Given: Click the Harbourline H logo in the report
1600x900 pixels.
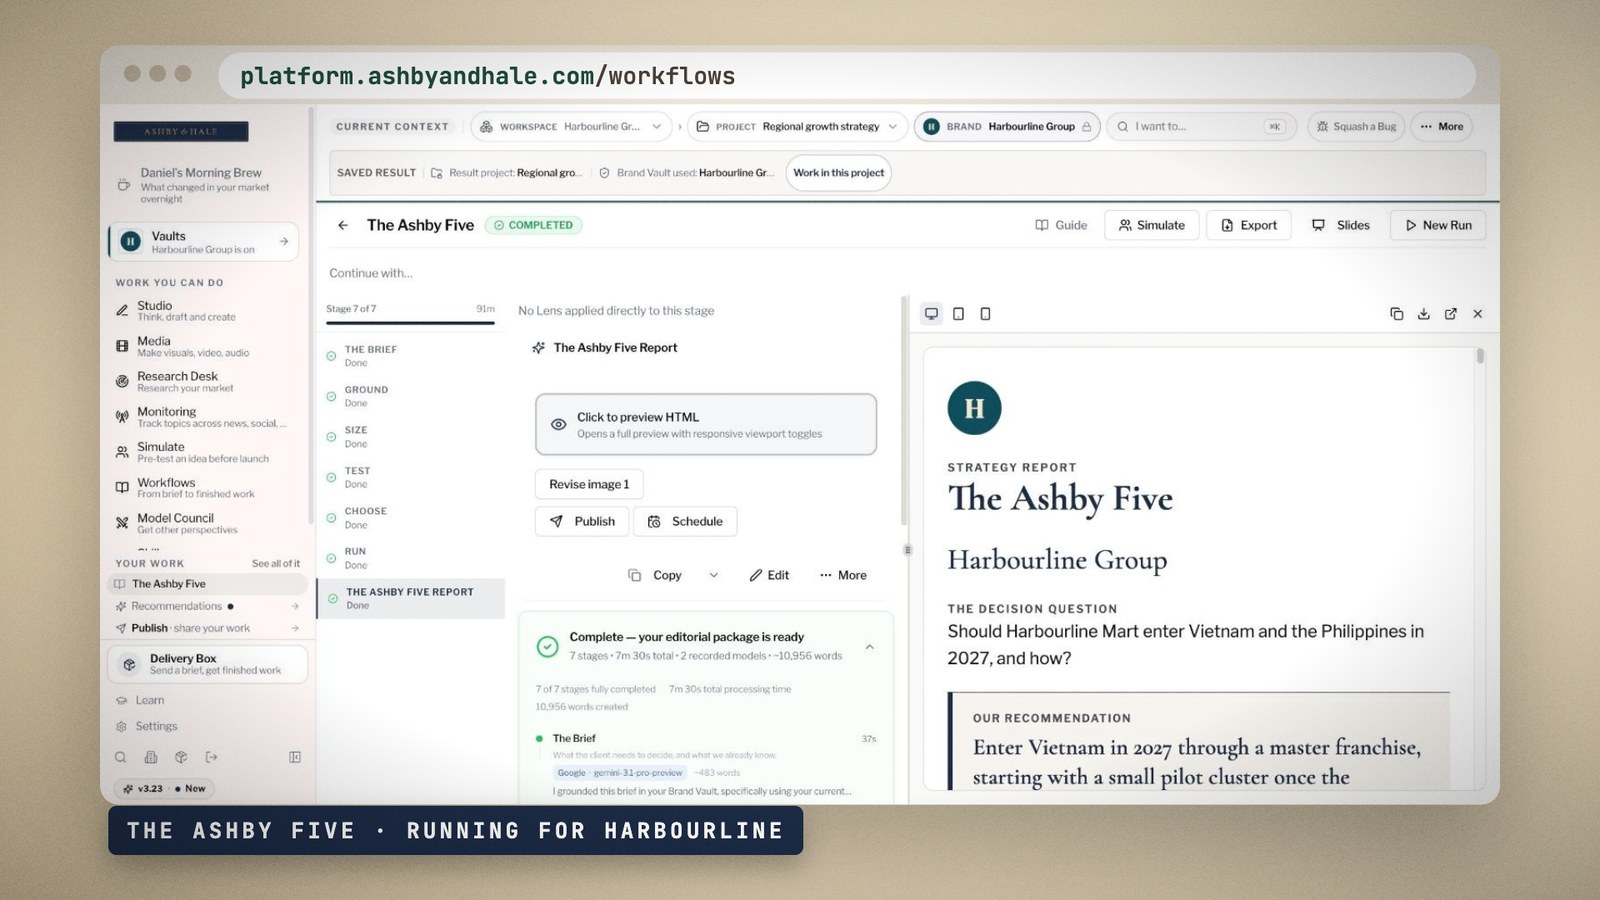Looking at the screenshot, I should 974,408.
